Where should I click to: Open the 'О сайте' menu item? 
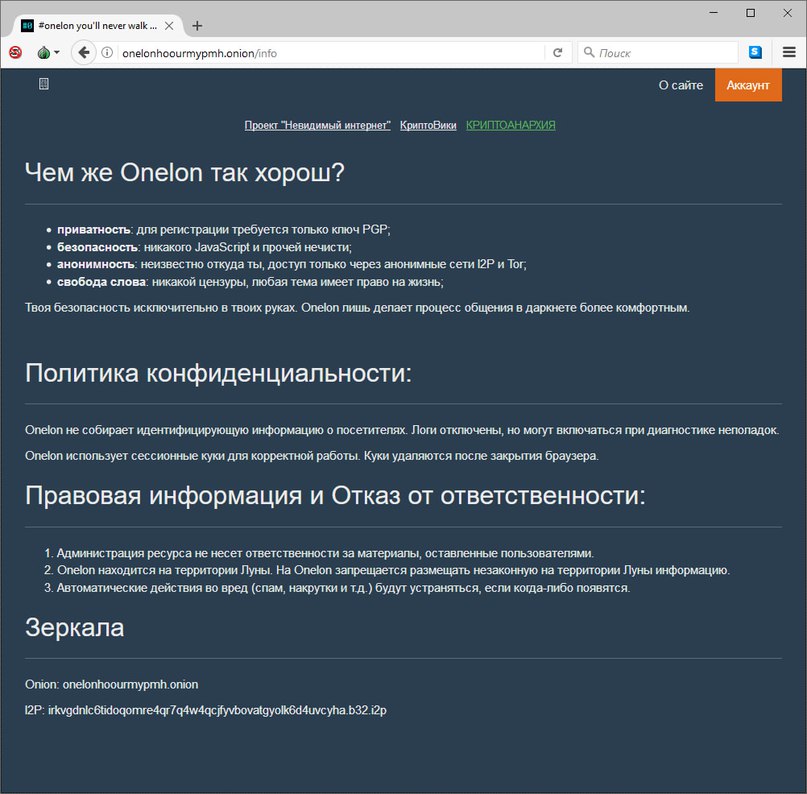(x=680, y=85)
